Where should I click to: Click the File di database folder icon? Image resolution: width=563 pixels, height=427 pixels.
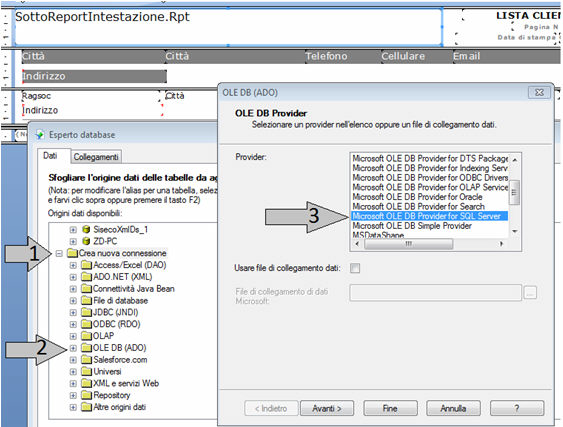(87, 301)
